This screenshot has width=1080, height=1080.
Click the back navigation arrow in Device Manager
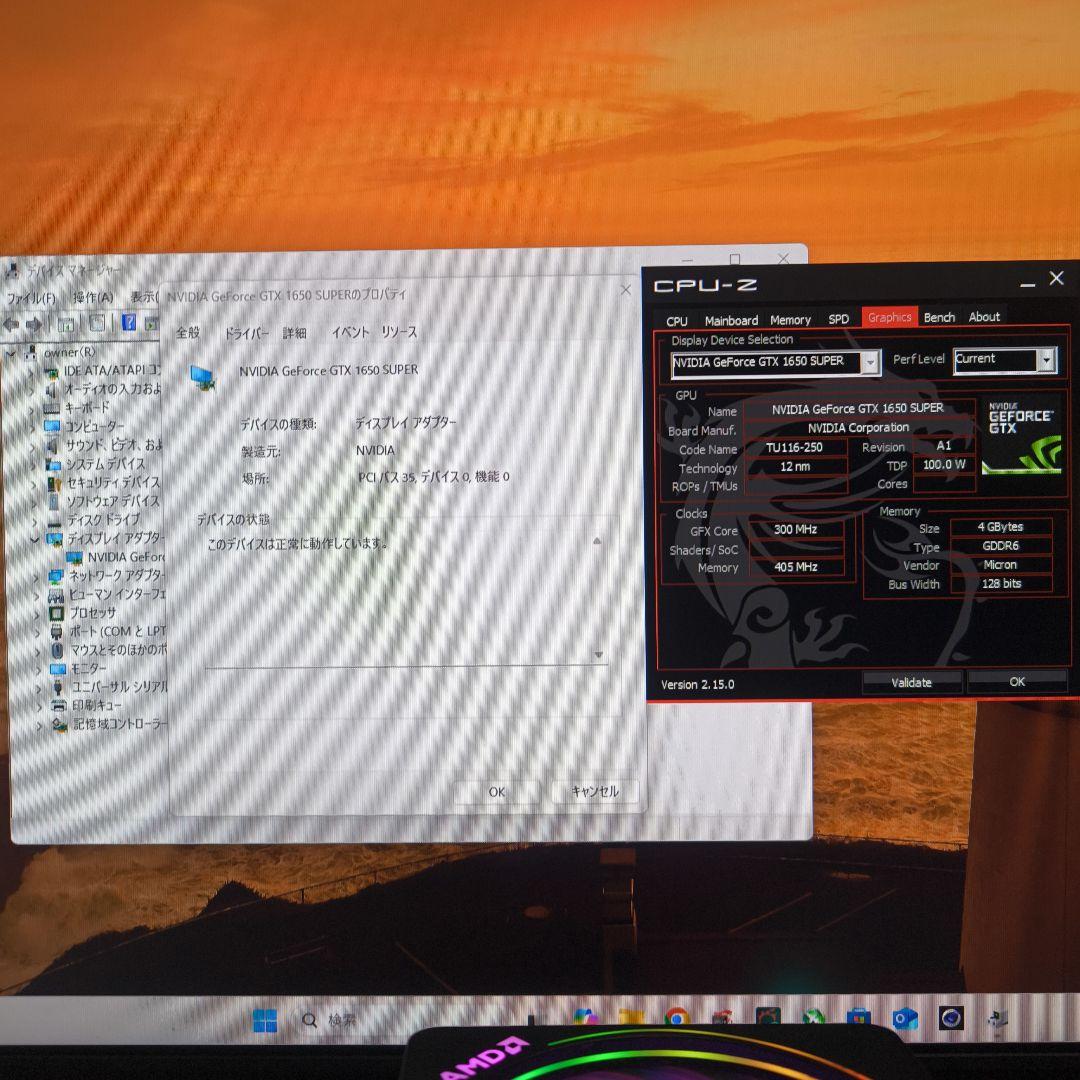coord(11,324)
